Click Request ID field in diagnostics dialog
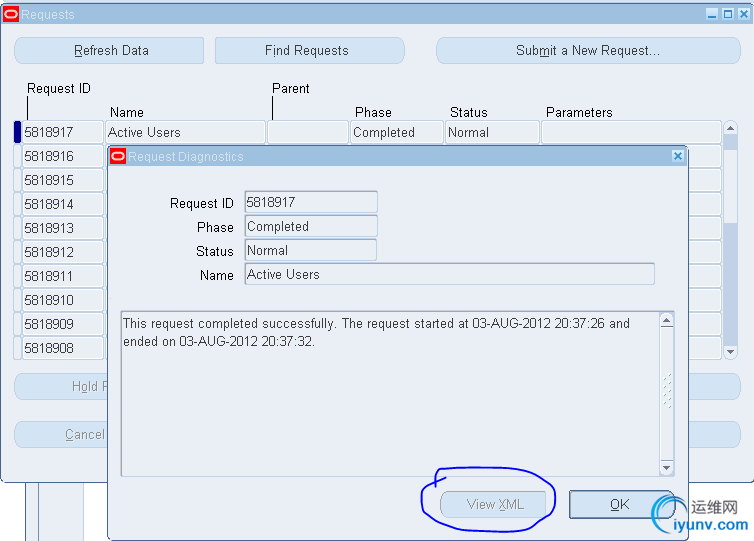 click(x=311, y=202)
